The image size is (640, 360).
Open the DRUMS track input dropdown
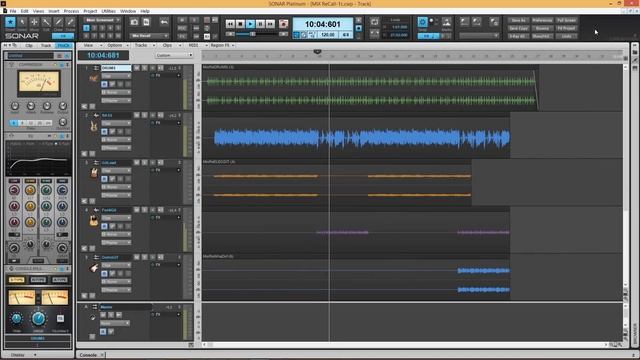[x=116, y=92]
